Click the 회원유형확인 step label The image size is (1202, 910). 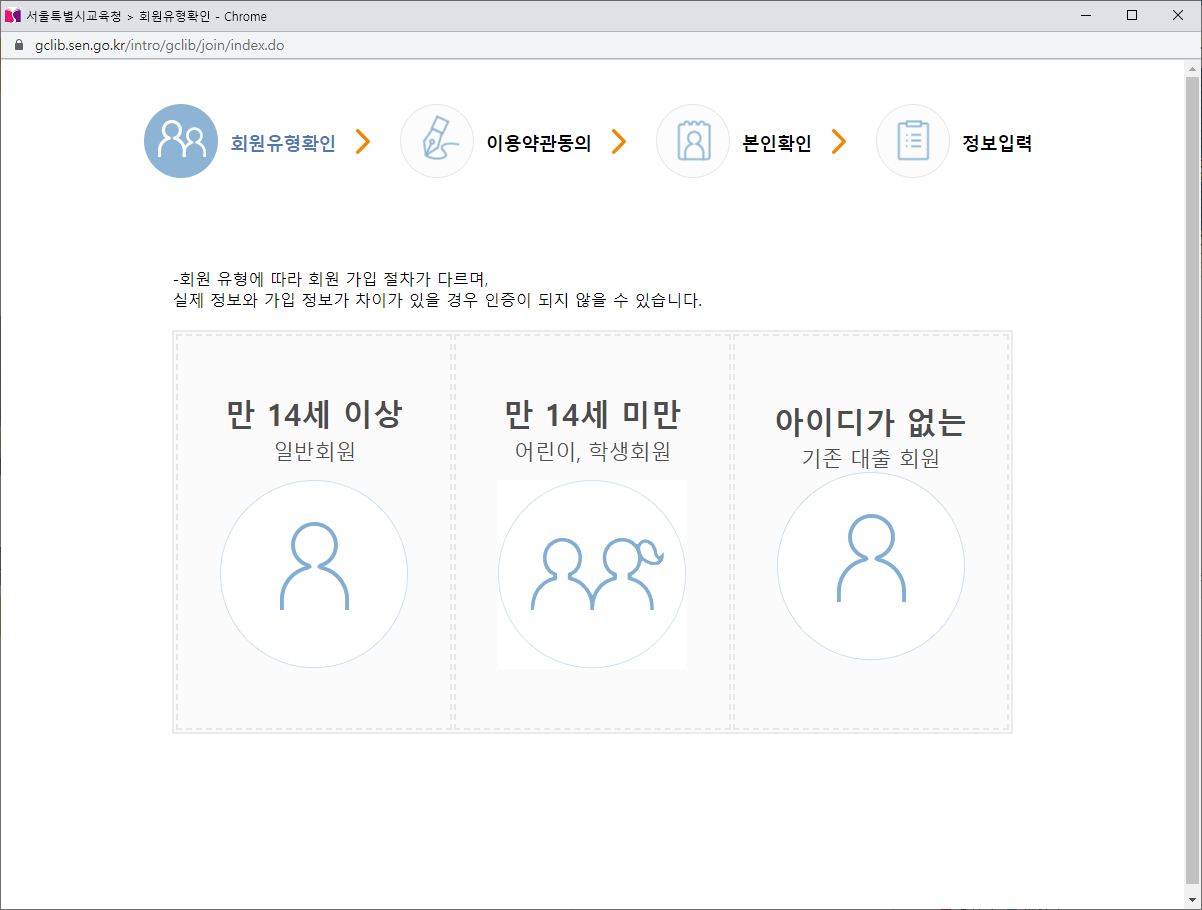(283, 143)
